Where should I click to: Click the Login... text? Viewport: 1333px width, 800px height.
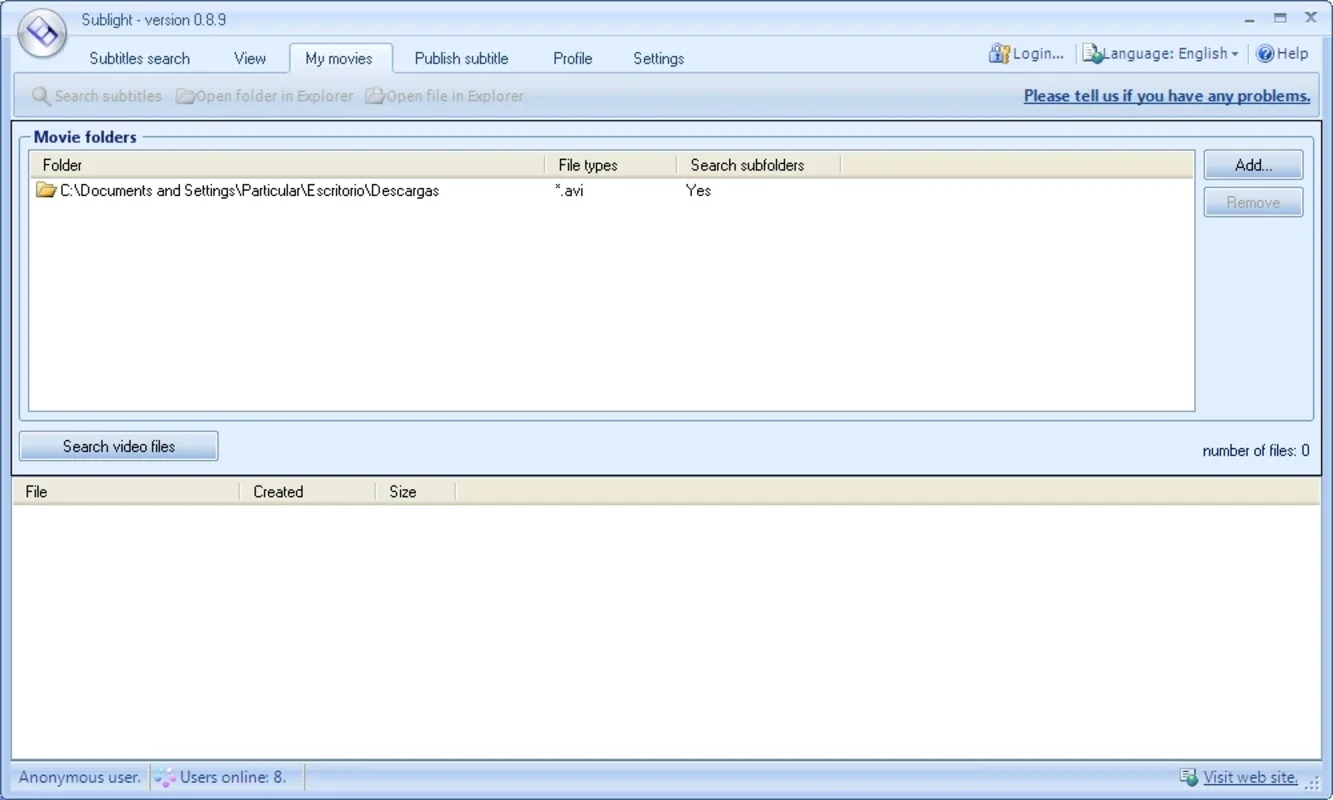pyautogui.click(x=1038, y=54)
